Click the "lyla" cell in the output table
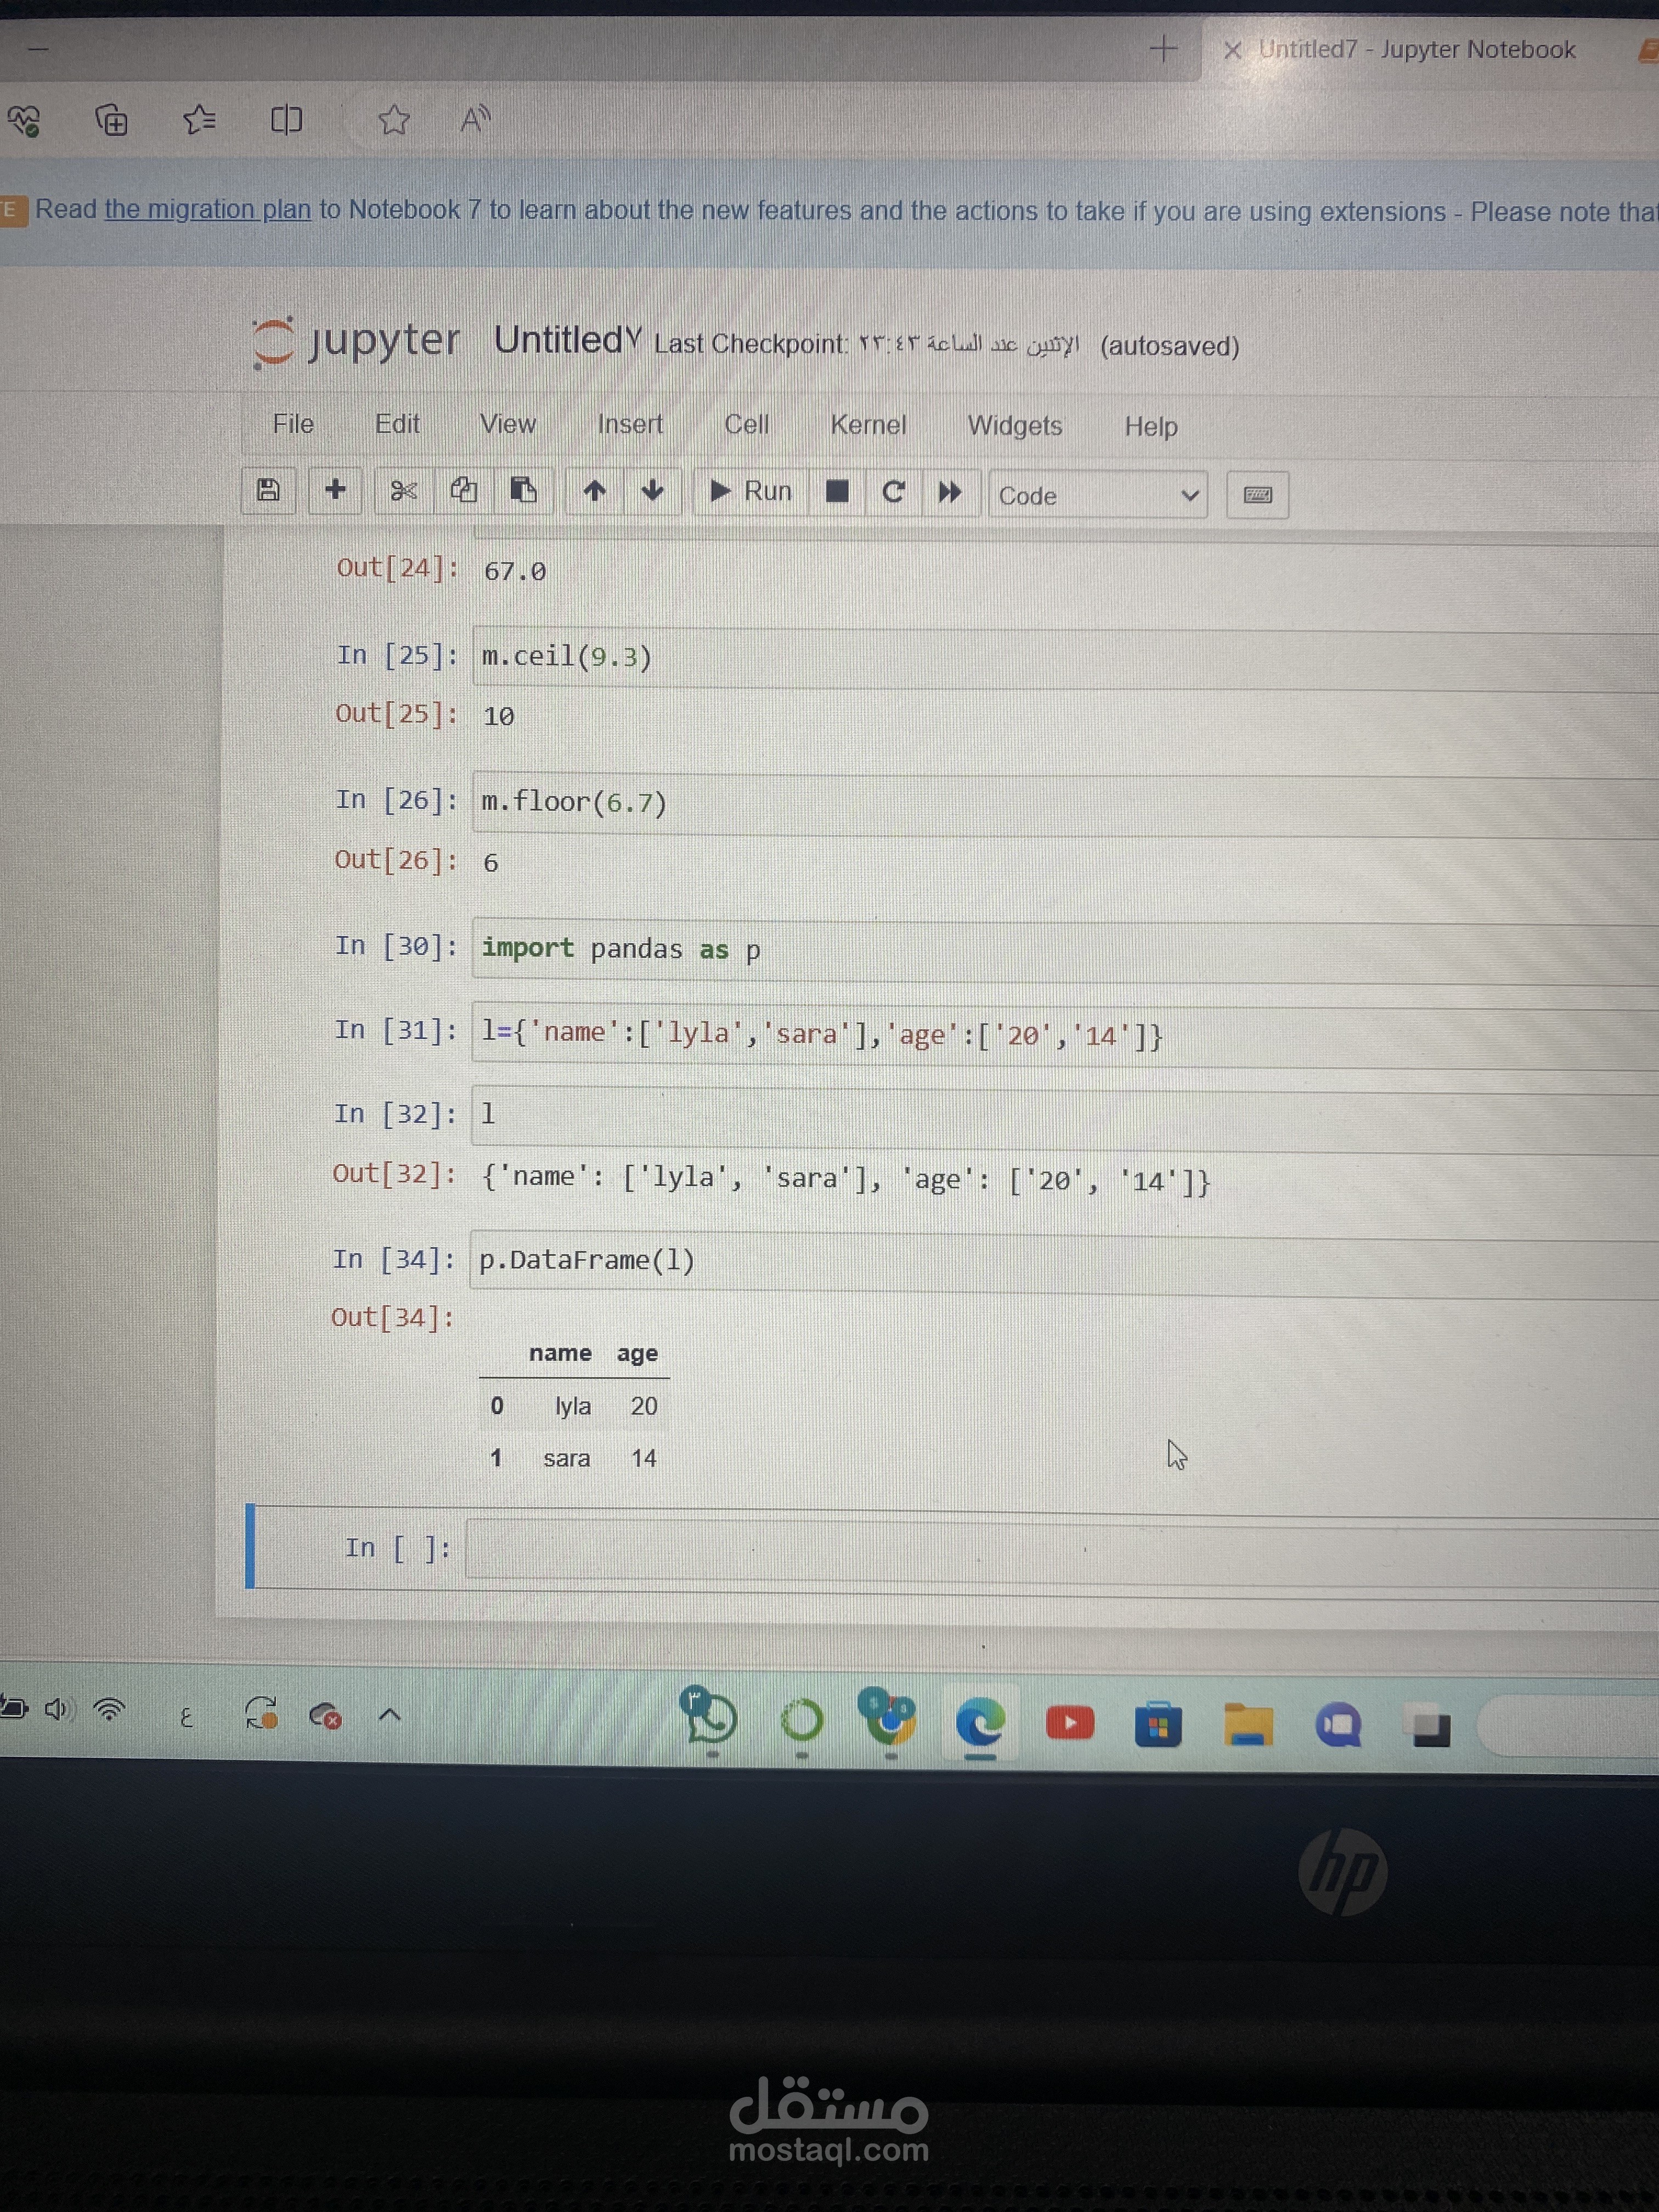The width and height of the screenshot is (1659, 2212). pyautogui.click(x=573, y=1406)
